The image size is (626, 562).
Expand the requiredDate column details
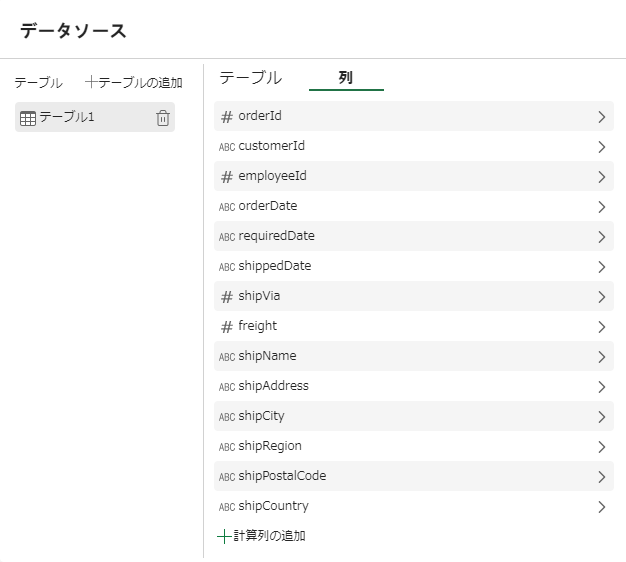(x=601, y=237)
